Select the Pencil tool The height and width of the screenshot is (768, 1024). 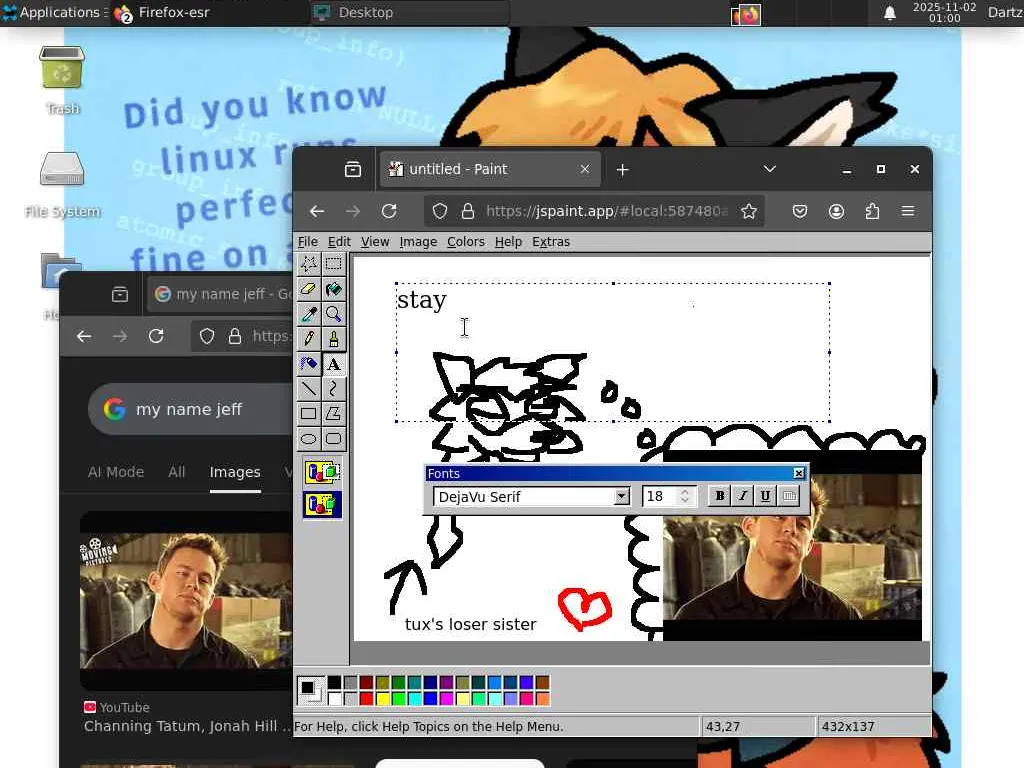tap(309, 339)
